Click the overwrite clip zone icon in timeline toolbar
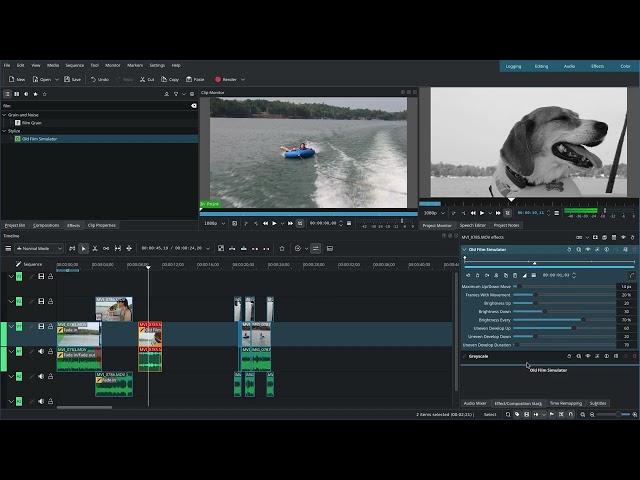Viewport: 640px width, 480px height. (x=243, y=248)
